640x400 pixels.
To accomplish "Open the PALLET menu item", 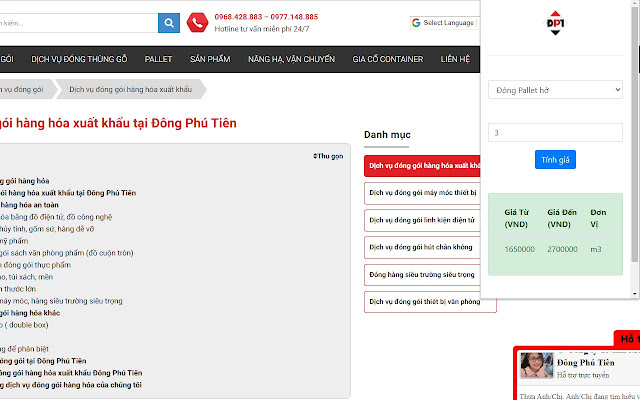I will pyautogui.click(x=158, y=59).
